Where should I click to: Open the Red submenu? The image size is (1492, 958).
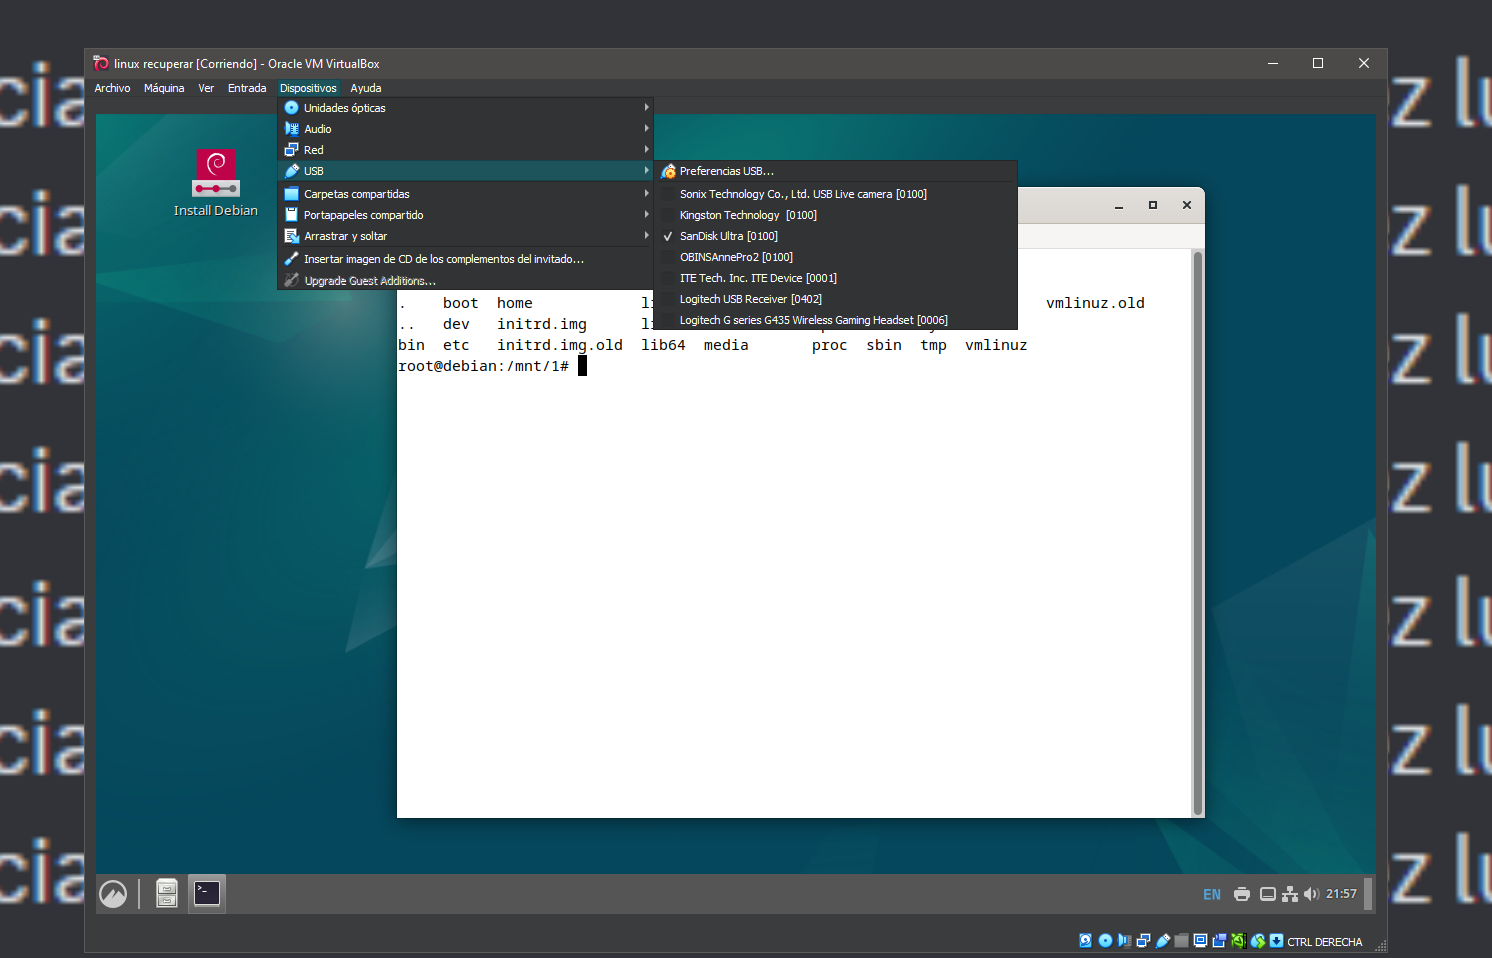coord(315,149)
